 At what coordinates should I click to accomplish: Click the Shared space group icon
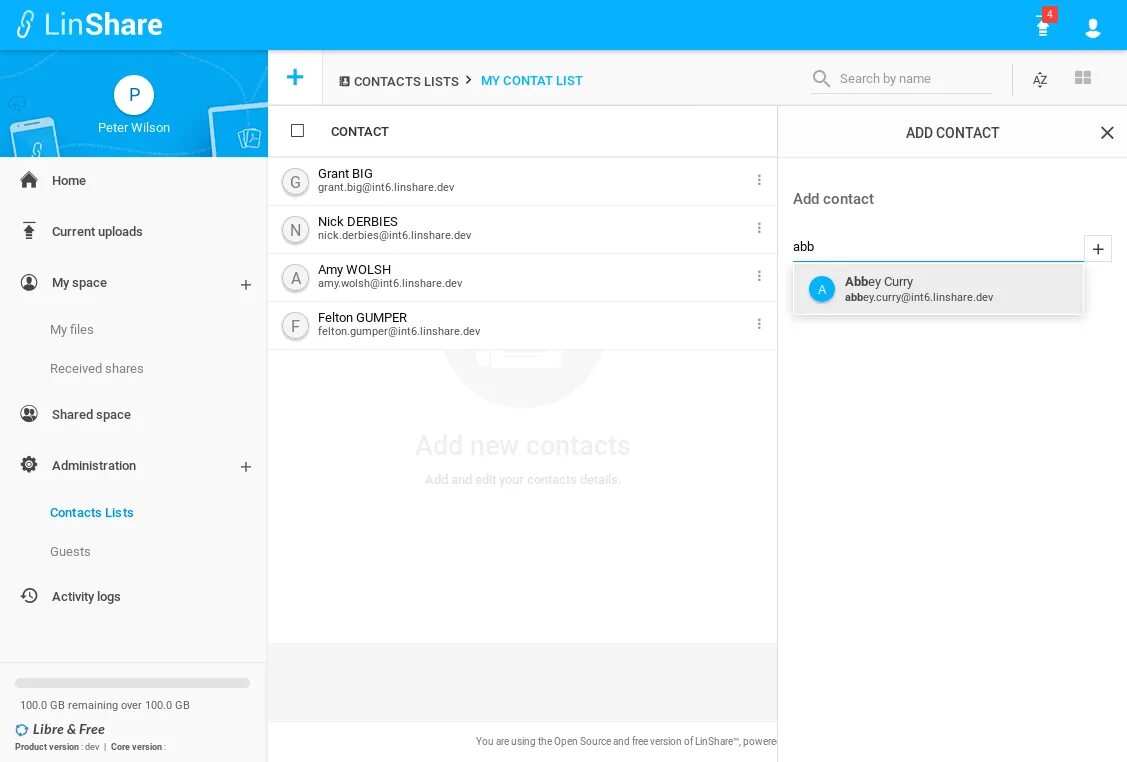(29, 414)
